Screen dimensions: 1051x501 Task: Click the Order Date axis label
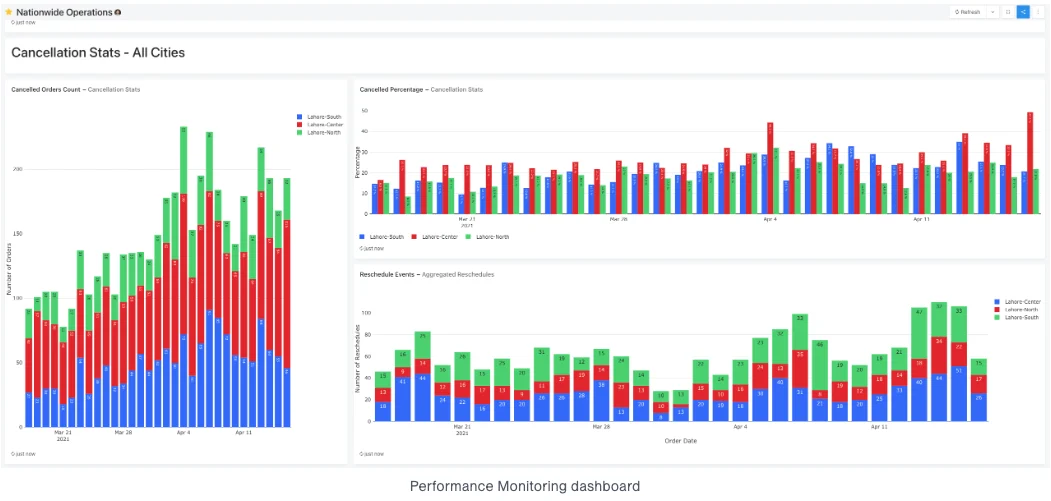point(681,441)
